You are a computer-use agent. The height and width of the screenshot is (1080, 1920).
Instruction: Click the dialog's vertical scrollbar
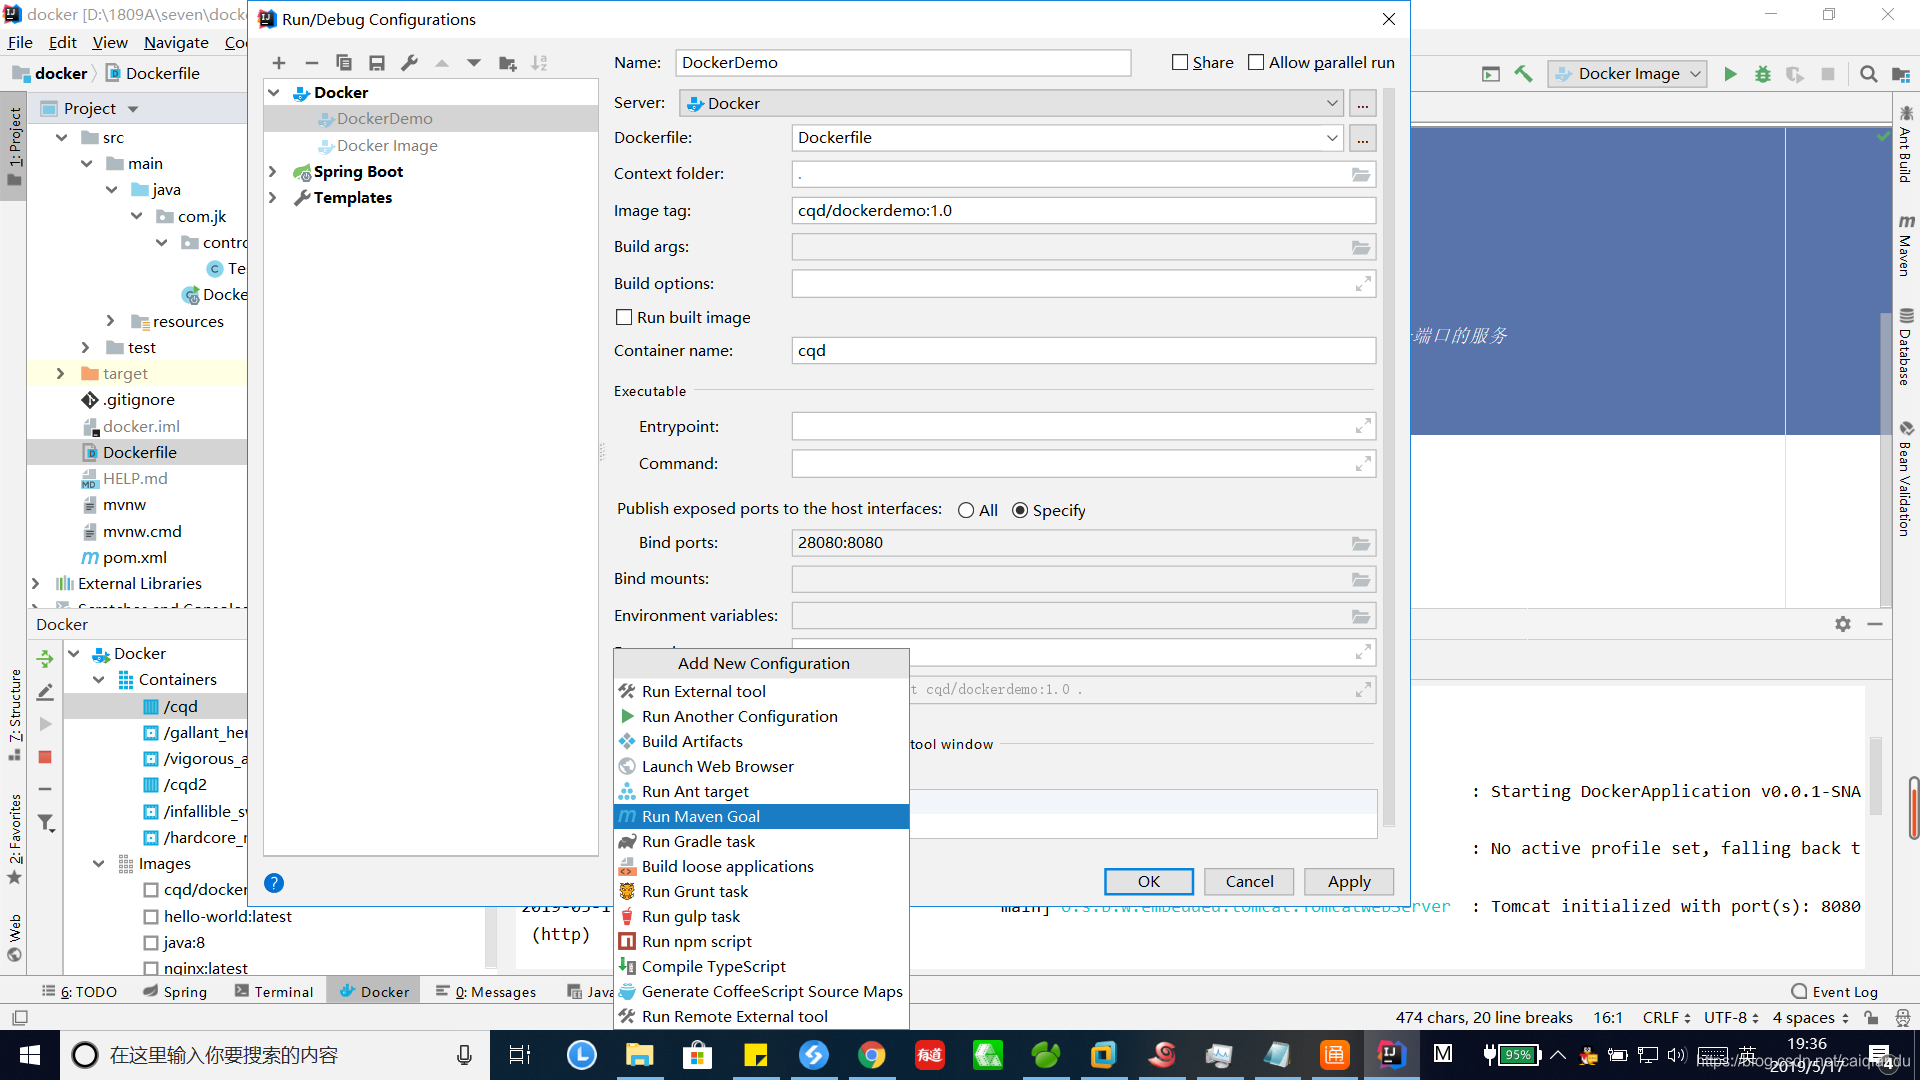pyautogui.click(x=1388, y=450)
